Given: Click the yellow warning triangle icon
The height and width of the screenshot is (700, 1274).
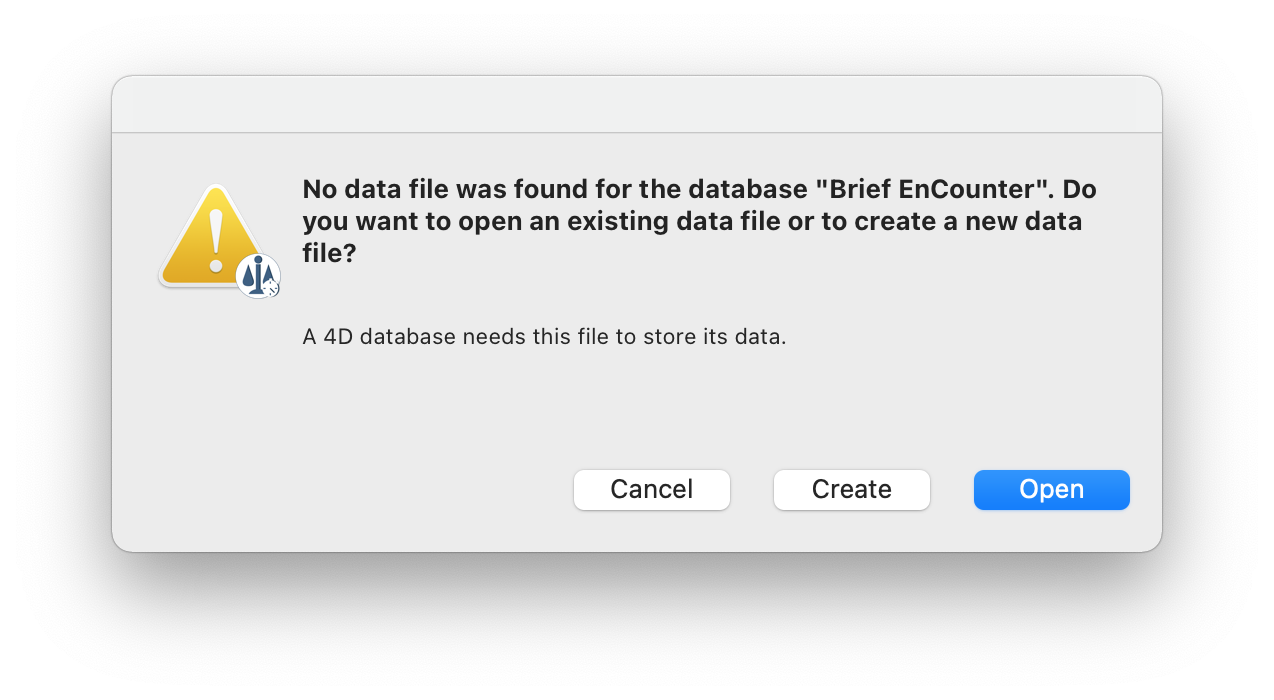Looking at the screenshot, I should 211,236.
